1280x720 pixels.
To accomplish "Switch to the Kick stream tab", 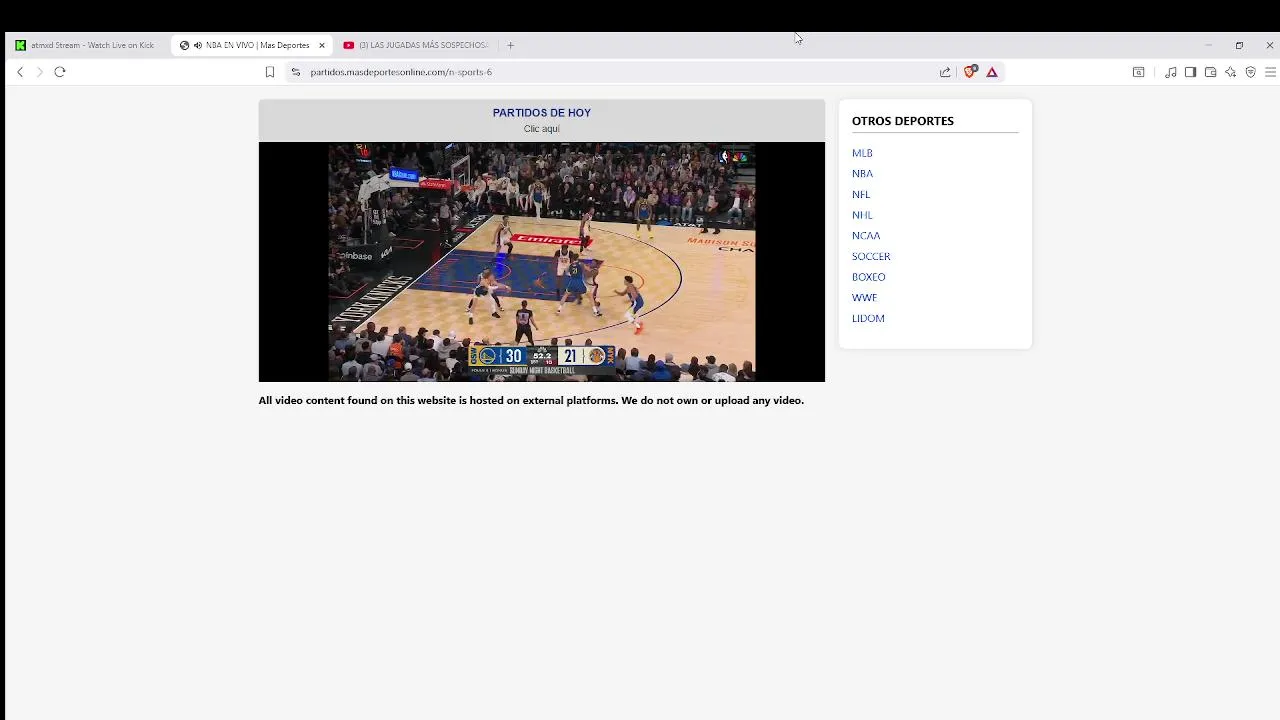I will click(87, 45).
